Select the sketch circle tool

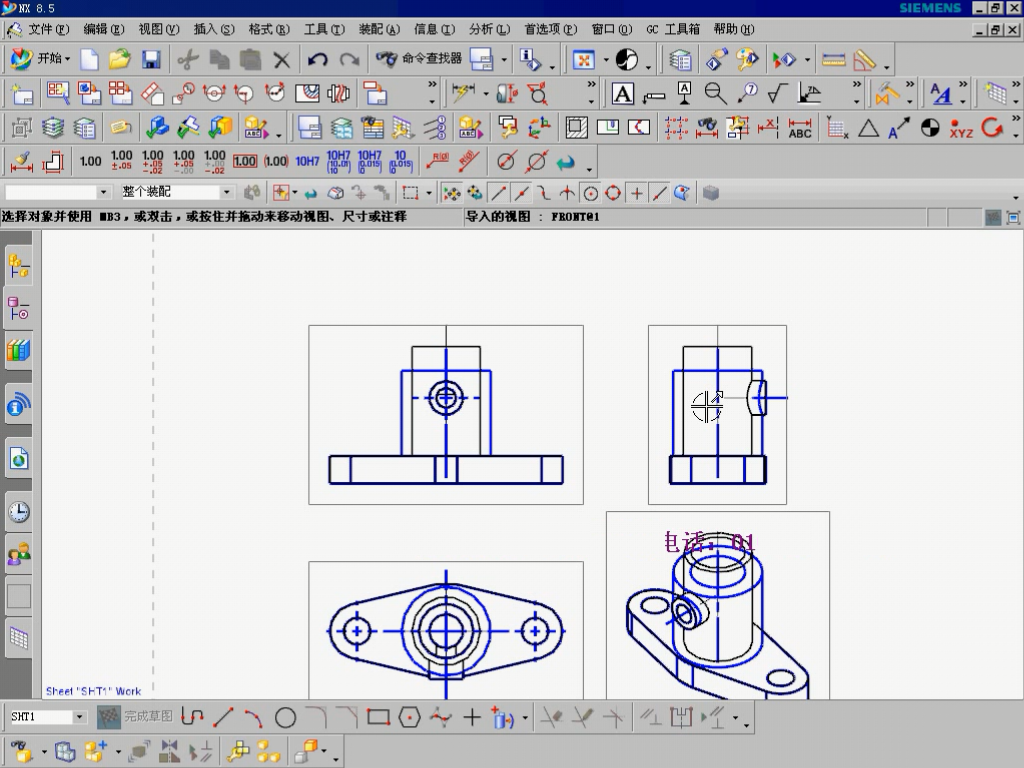pos(285,718)
